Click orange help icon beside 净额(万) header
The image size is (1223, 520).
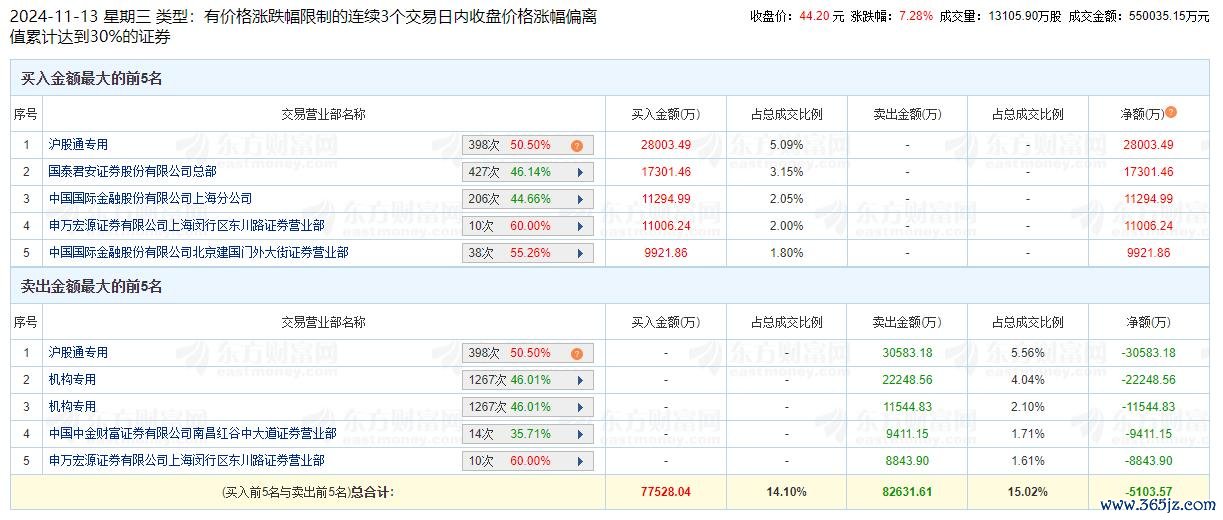[x=1171, y=113]
